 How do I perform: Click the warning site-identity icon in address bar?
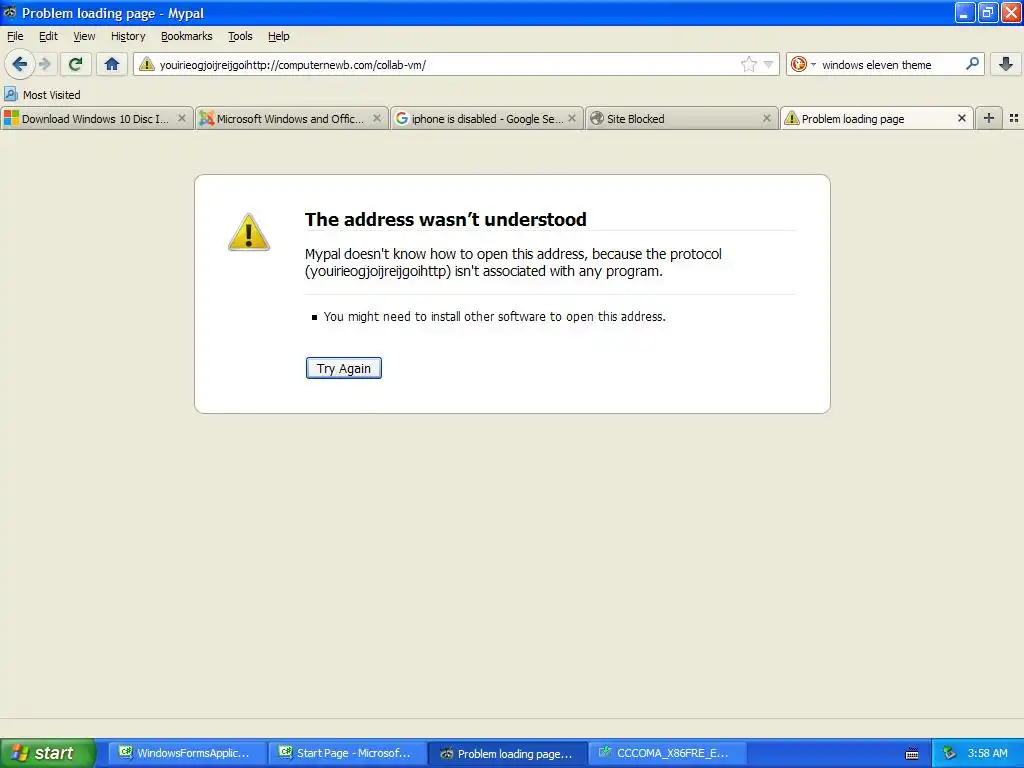click(x=147, y=64)
